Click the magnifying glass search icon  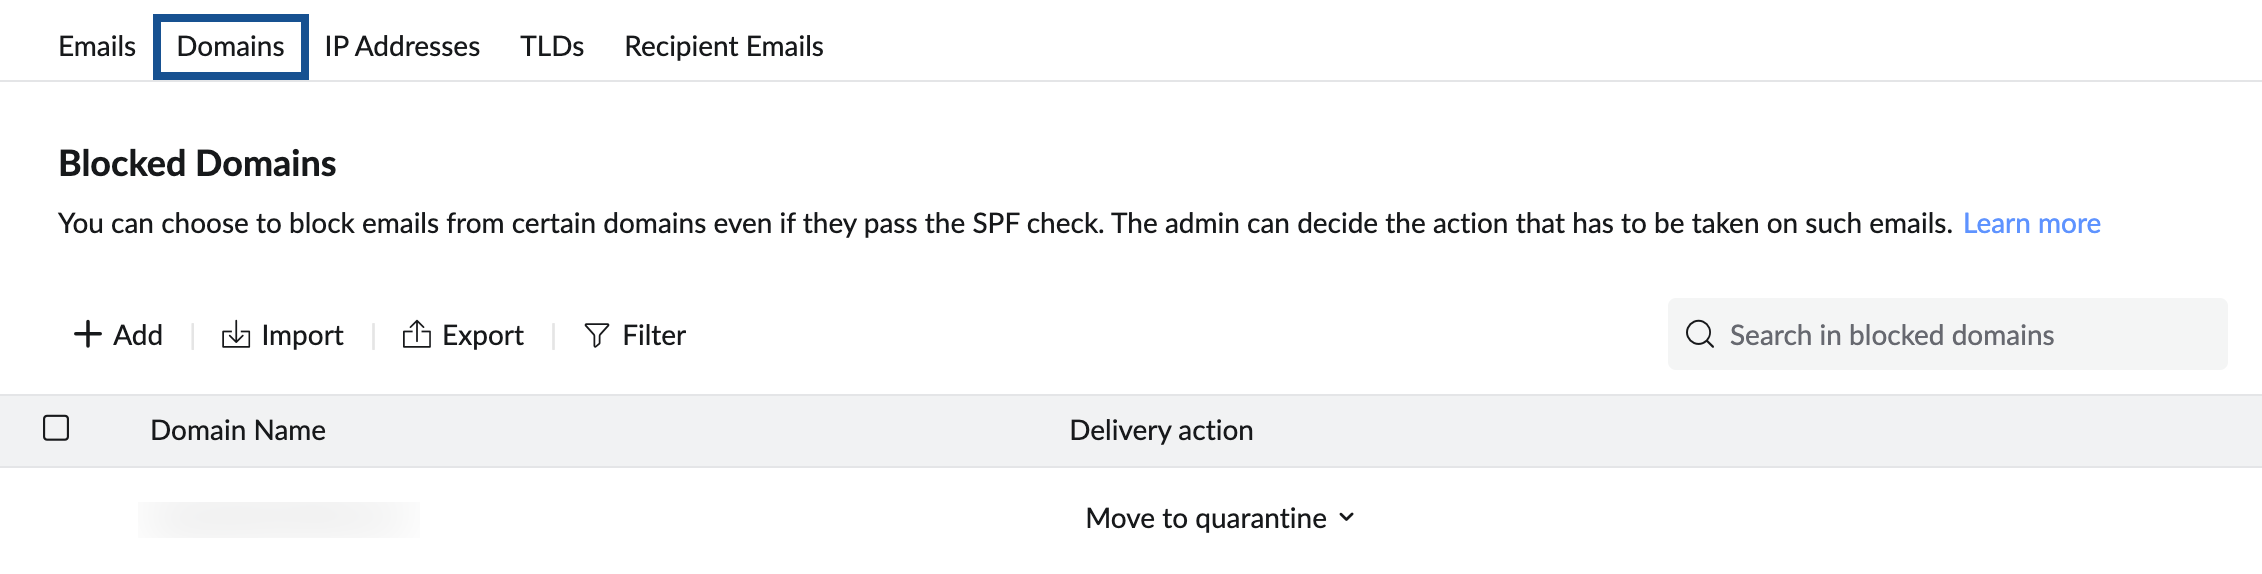(x=1700, y=334)
